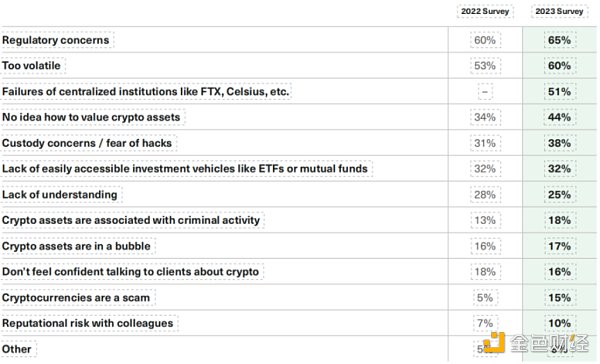This screenshot has height=364, width=600.
Task: Select No idea how to value crypto assets
Action: tap(91, 117)
